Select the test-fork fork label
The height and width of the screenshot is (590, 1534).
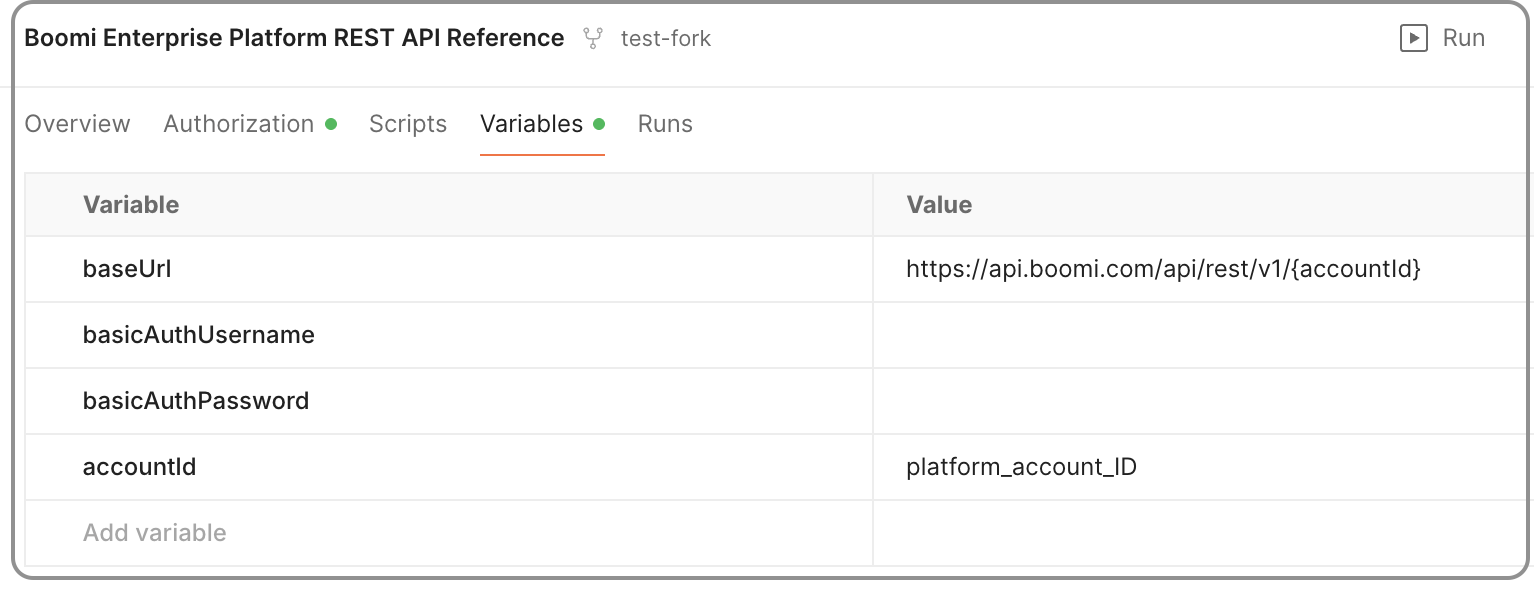coord(665,38)
